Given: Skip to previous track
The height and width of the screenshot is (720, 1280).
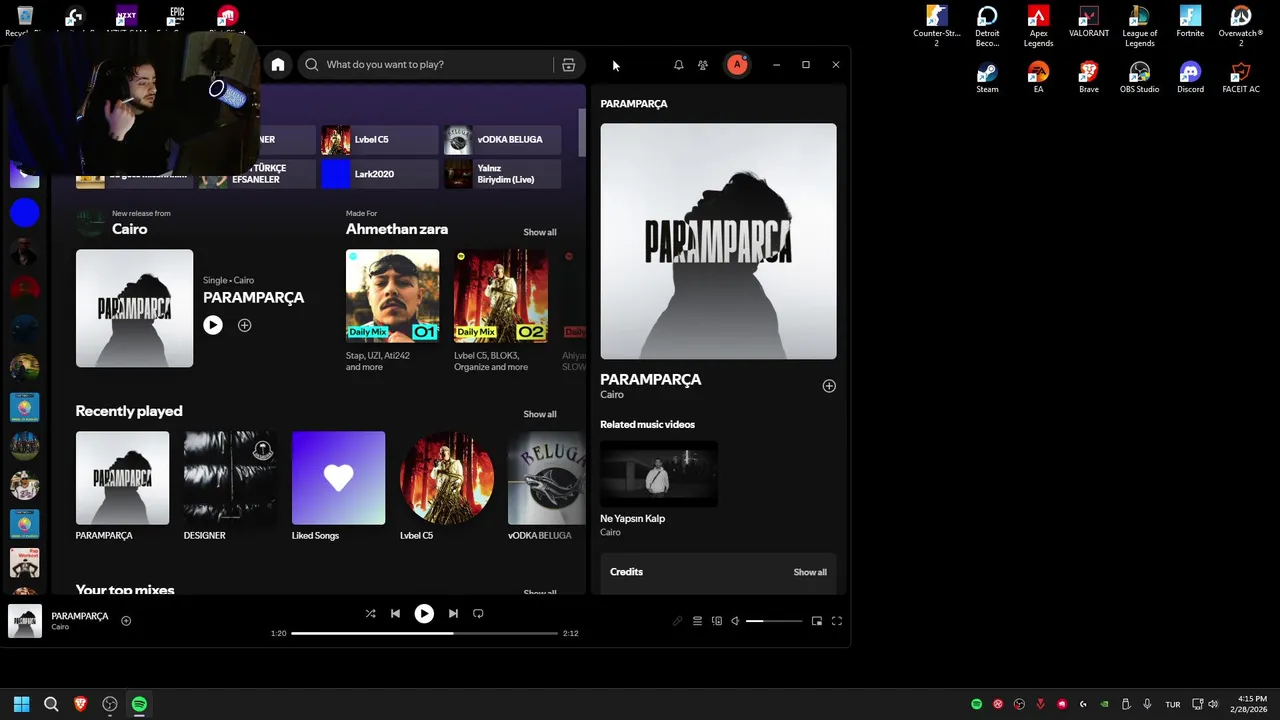Looking at the screenshot, I should (395, 613).
